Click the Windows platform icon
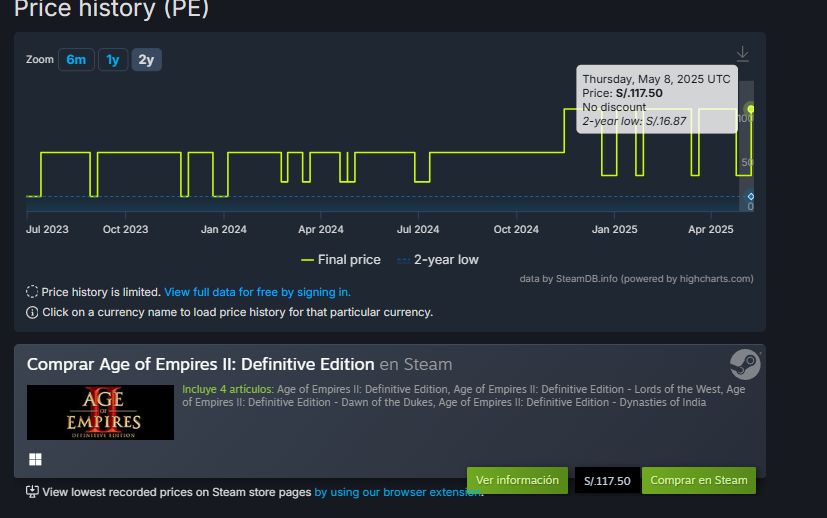This screenshot has width=827, height=518. coord(35,459)
